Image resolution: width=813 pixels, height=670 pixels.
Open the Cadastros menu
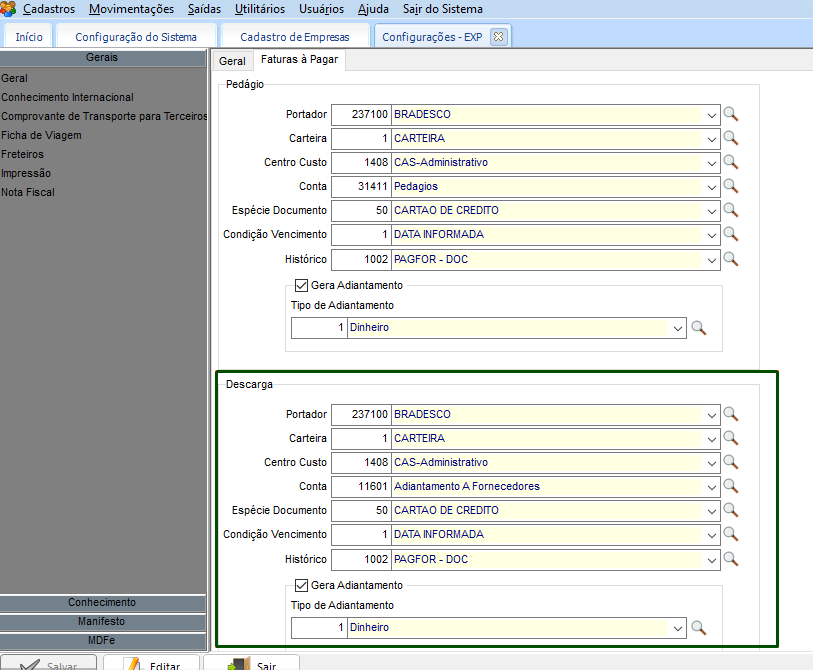[x=49, y=9]
